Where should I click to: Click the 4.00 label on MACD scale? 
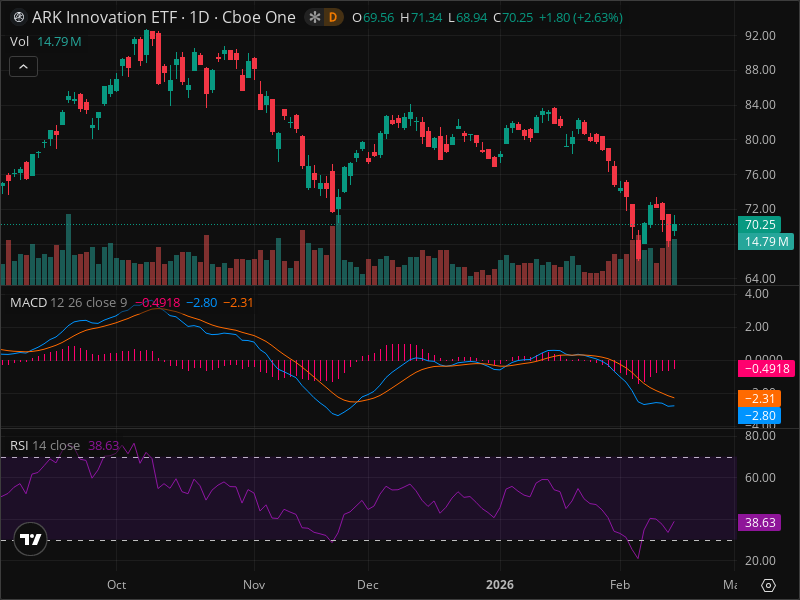[x=757, y=293]
